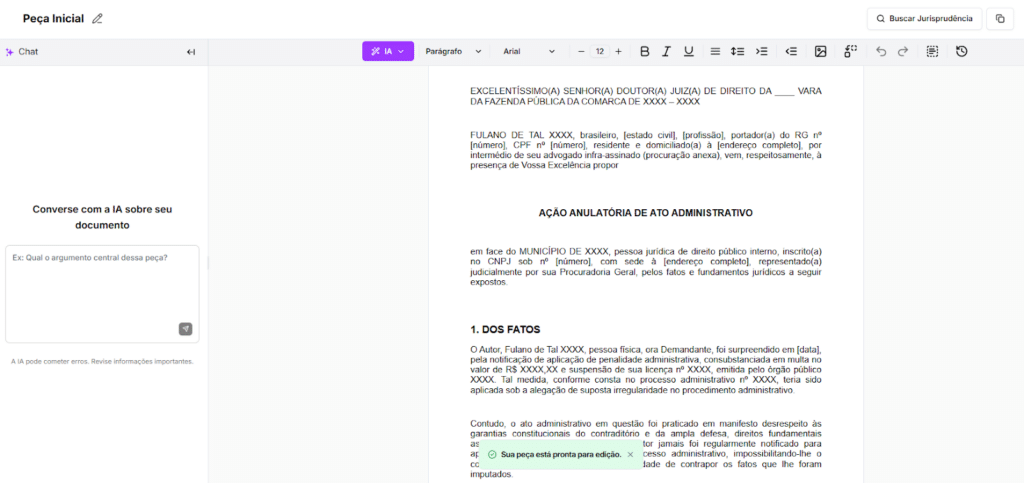The image size is (1024, 483).
Task: Toggle underline formatting
Action: tap(688, 51)
